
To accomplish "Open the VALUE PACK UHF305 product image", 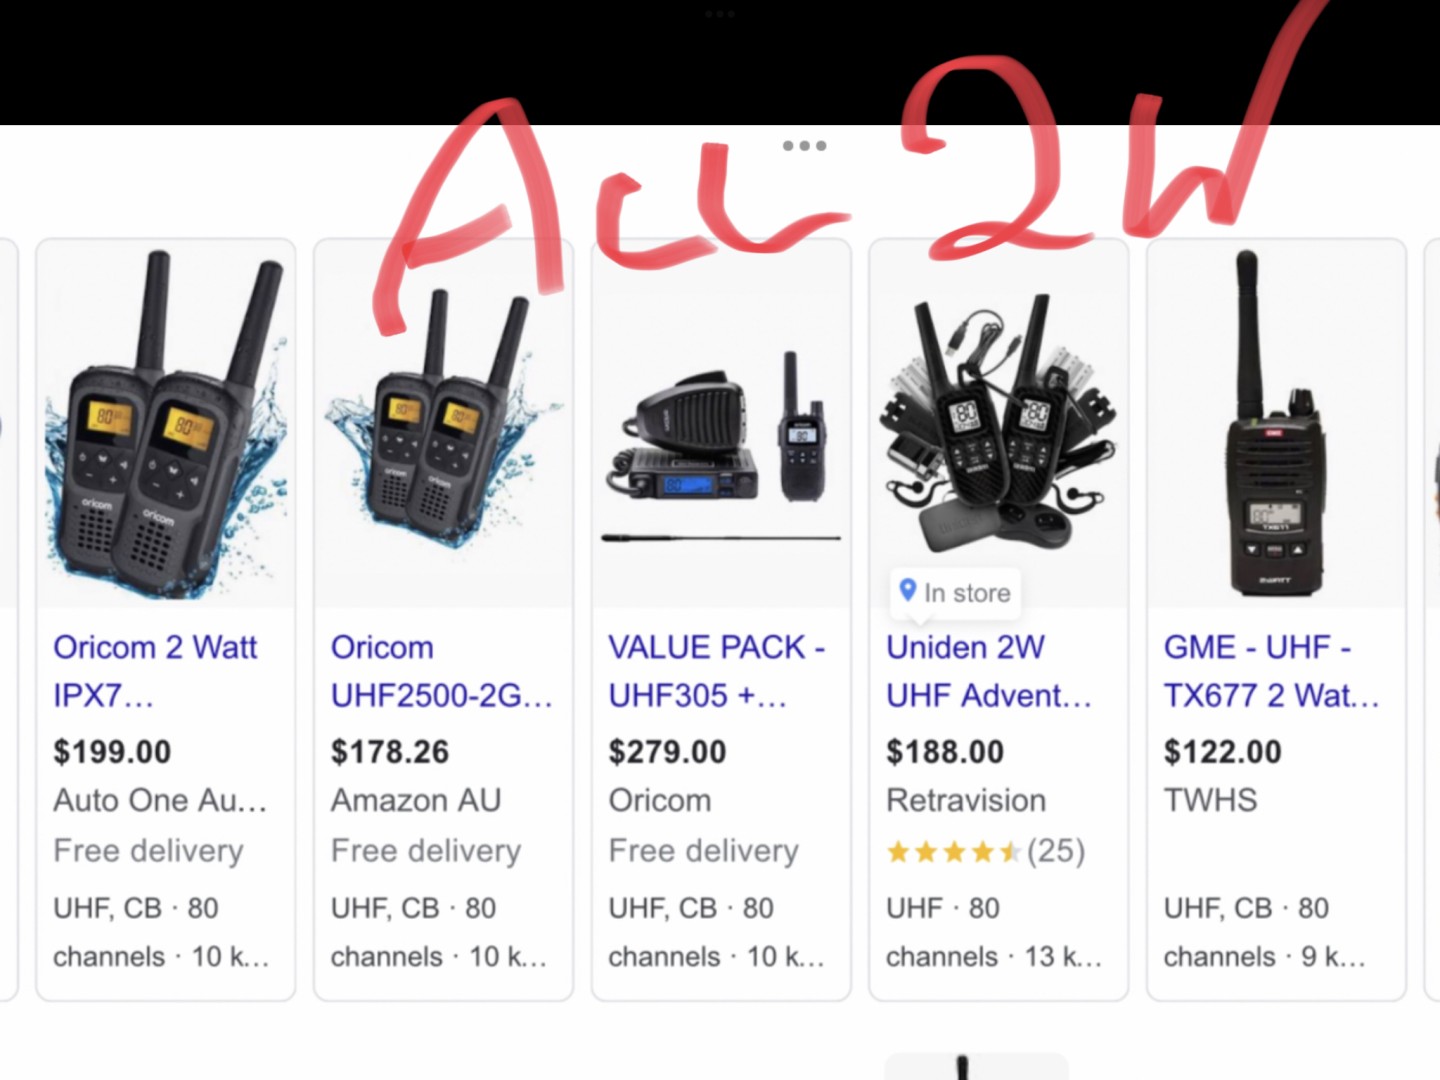I will [721, 423].
